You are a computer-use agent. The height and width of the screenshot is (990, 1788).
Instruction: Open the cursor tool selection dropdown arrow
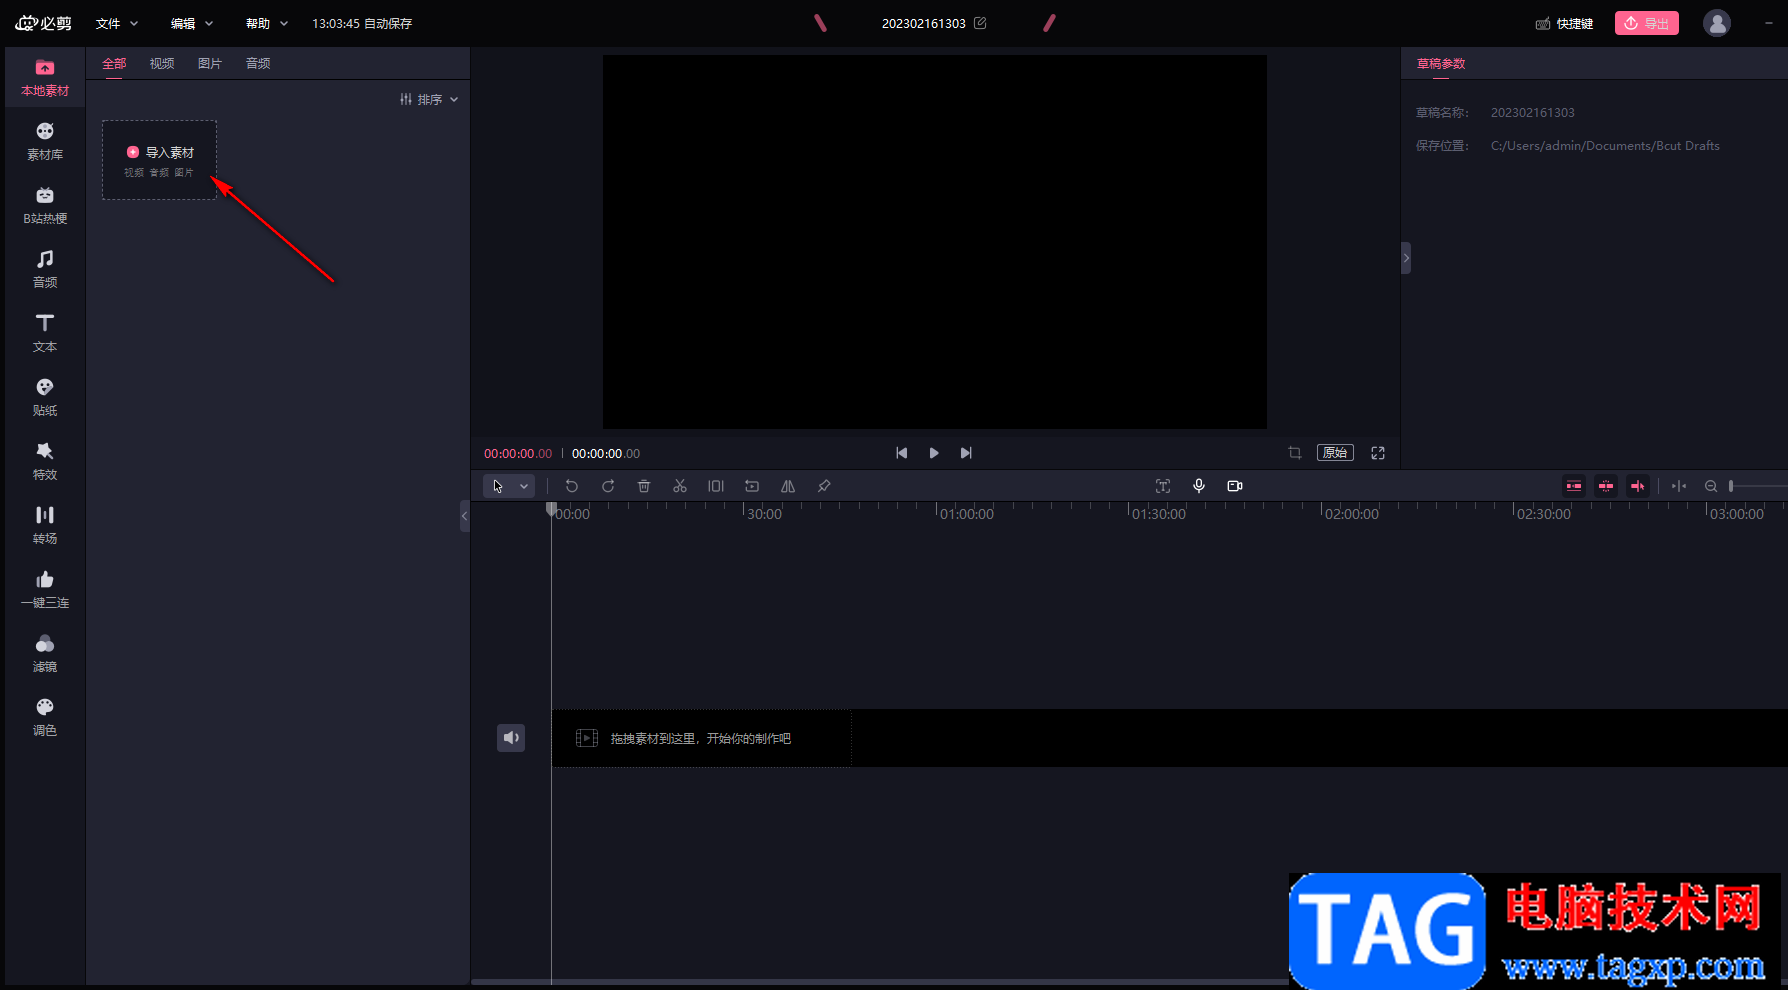point(524,486)
